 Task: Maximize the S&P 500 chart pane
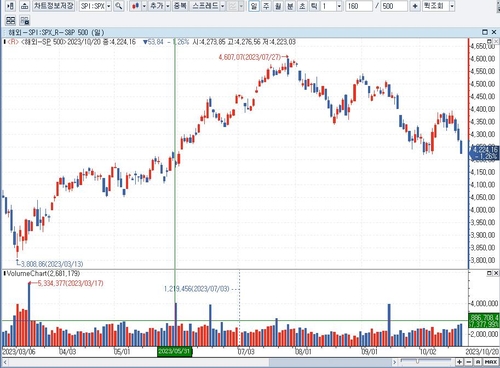point(485,32)
